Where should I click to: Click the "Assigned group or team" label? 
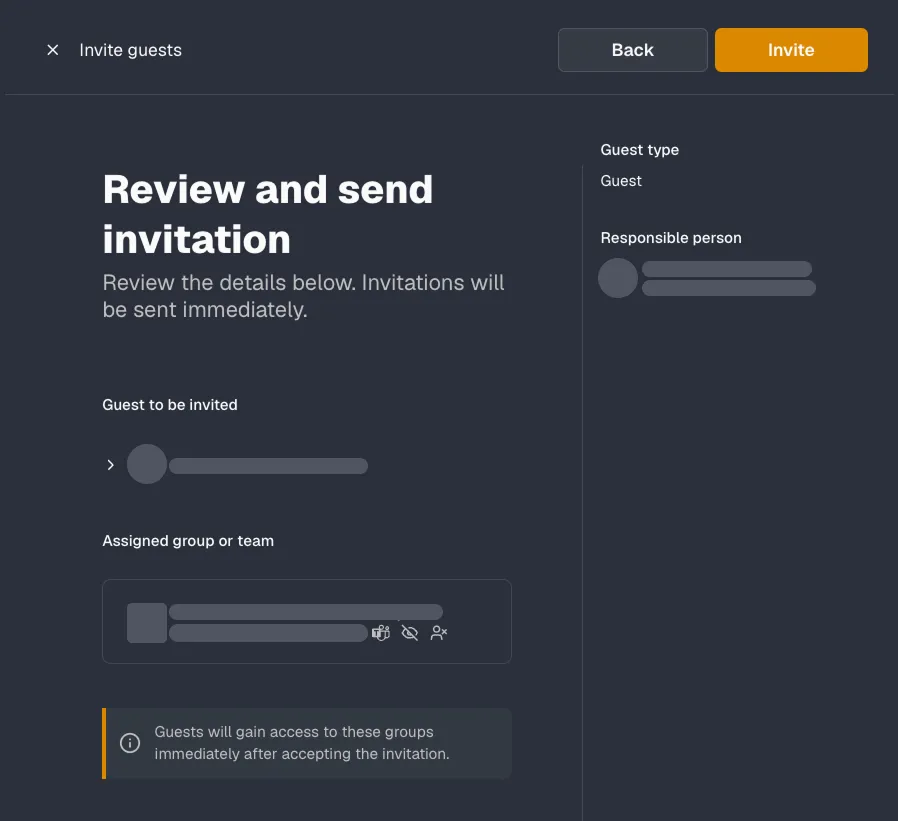(x=188, y=541)
